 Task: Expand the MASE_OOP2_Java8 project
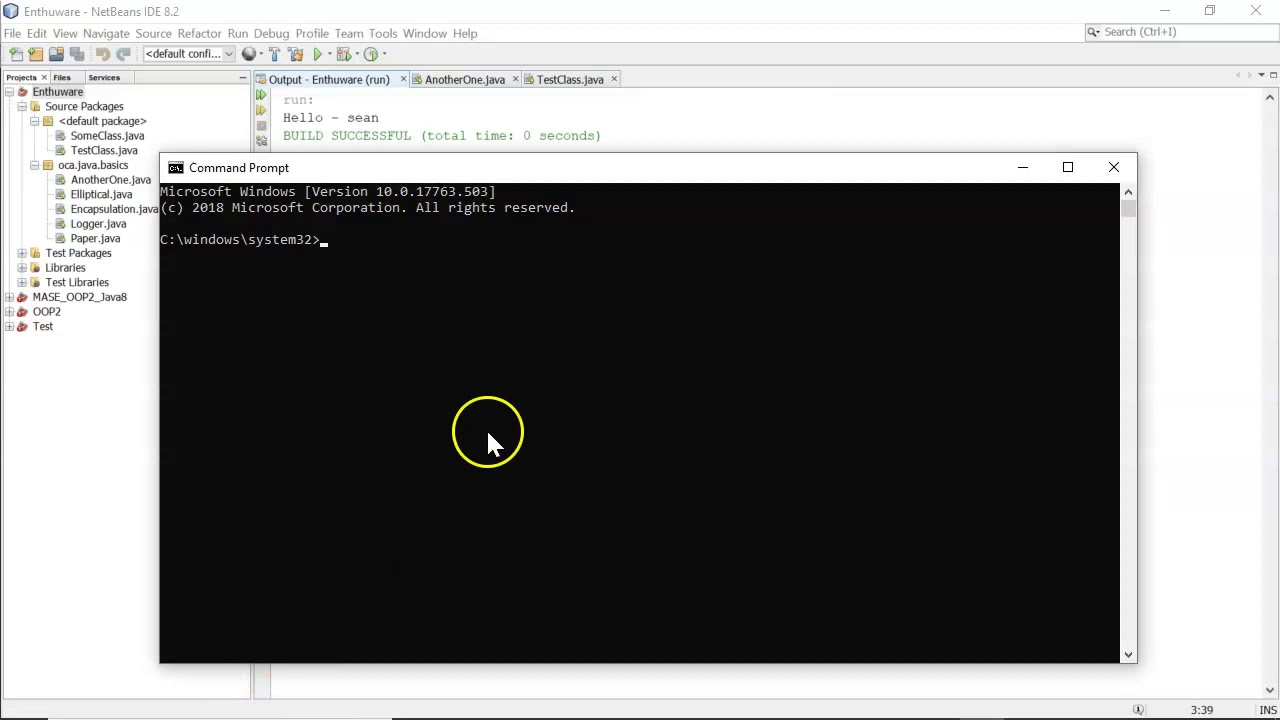point(8,297)
